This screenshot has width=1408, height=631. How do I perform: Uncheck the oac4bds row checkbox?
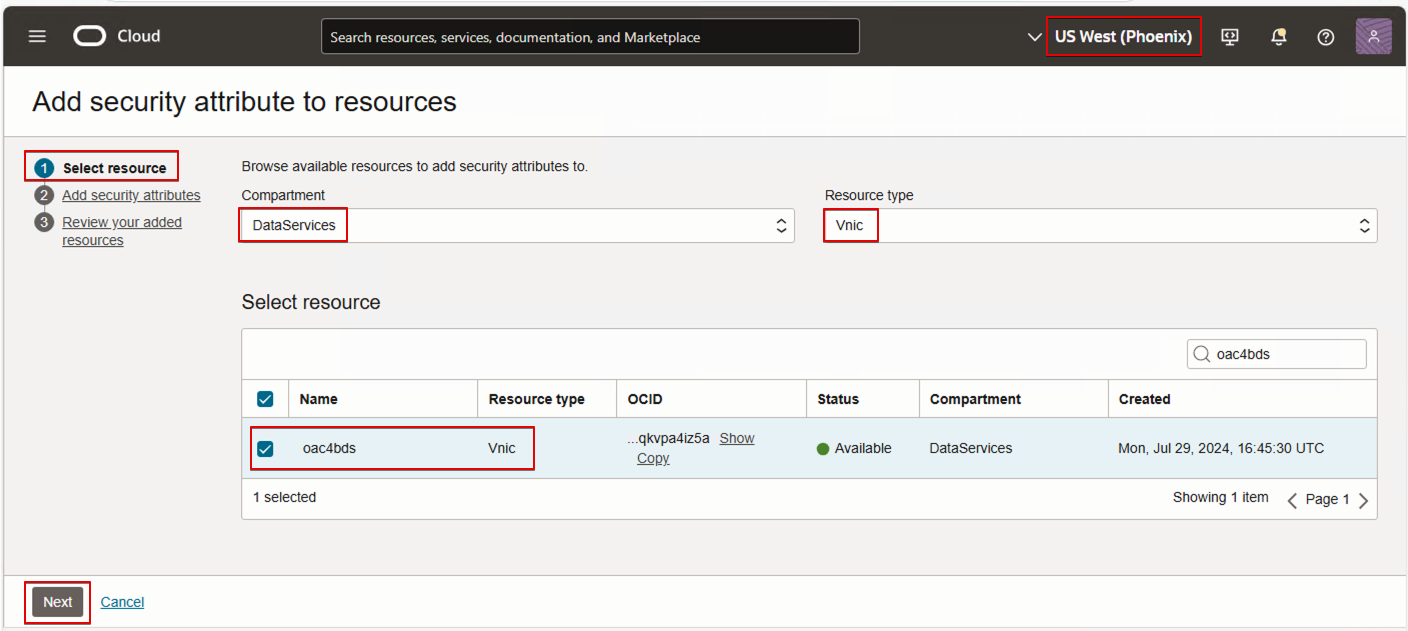point(265,449)
